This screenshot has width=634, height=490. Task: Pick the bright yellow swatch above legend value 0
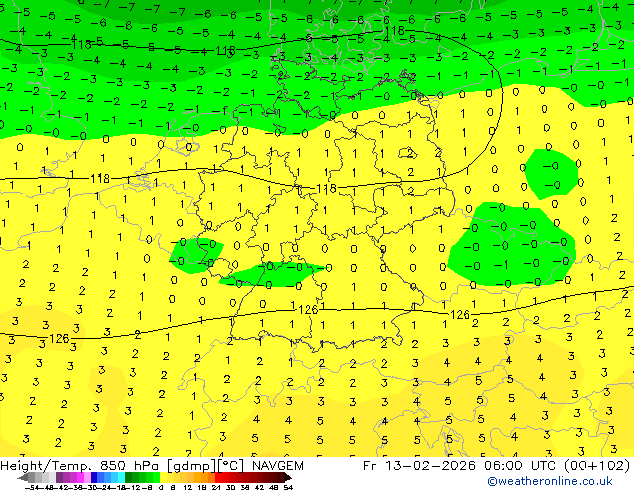coord(164,478)
